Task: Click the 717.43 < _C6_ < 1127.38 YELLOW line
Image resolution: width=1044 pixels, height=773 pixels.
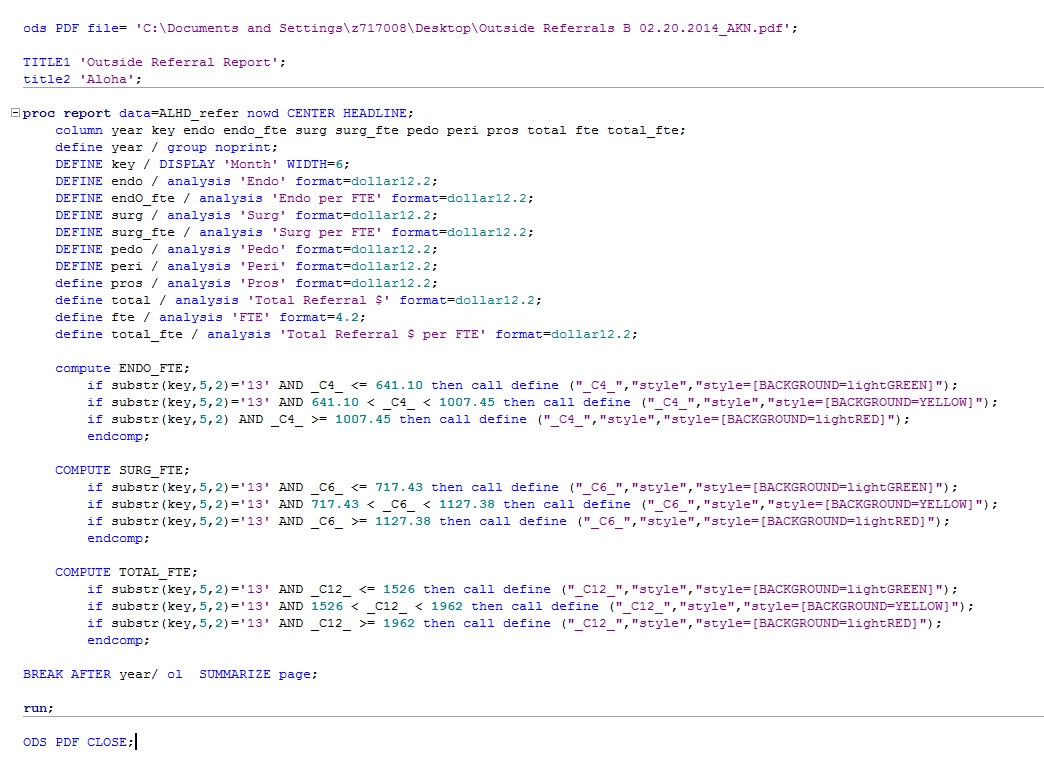Action: [x=543, y=504]
